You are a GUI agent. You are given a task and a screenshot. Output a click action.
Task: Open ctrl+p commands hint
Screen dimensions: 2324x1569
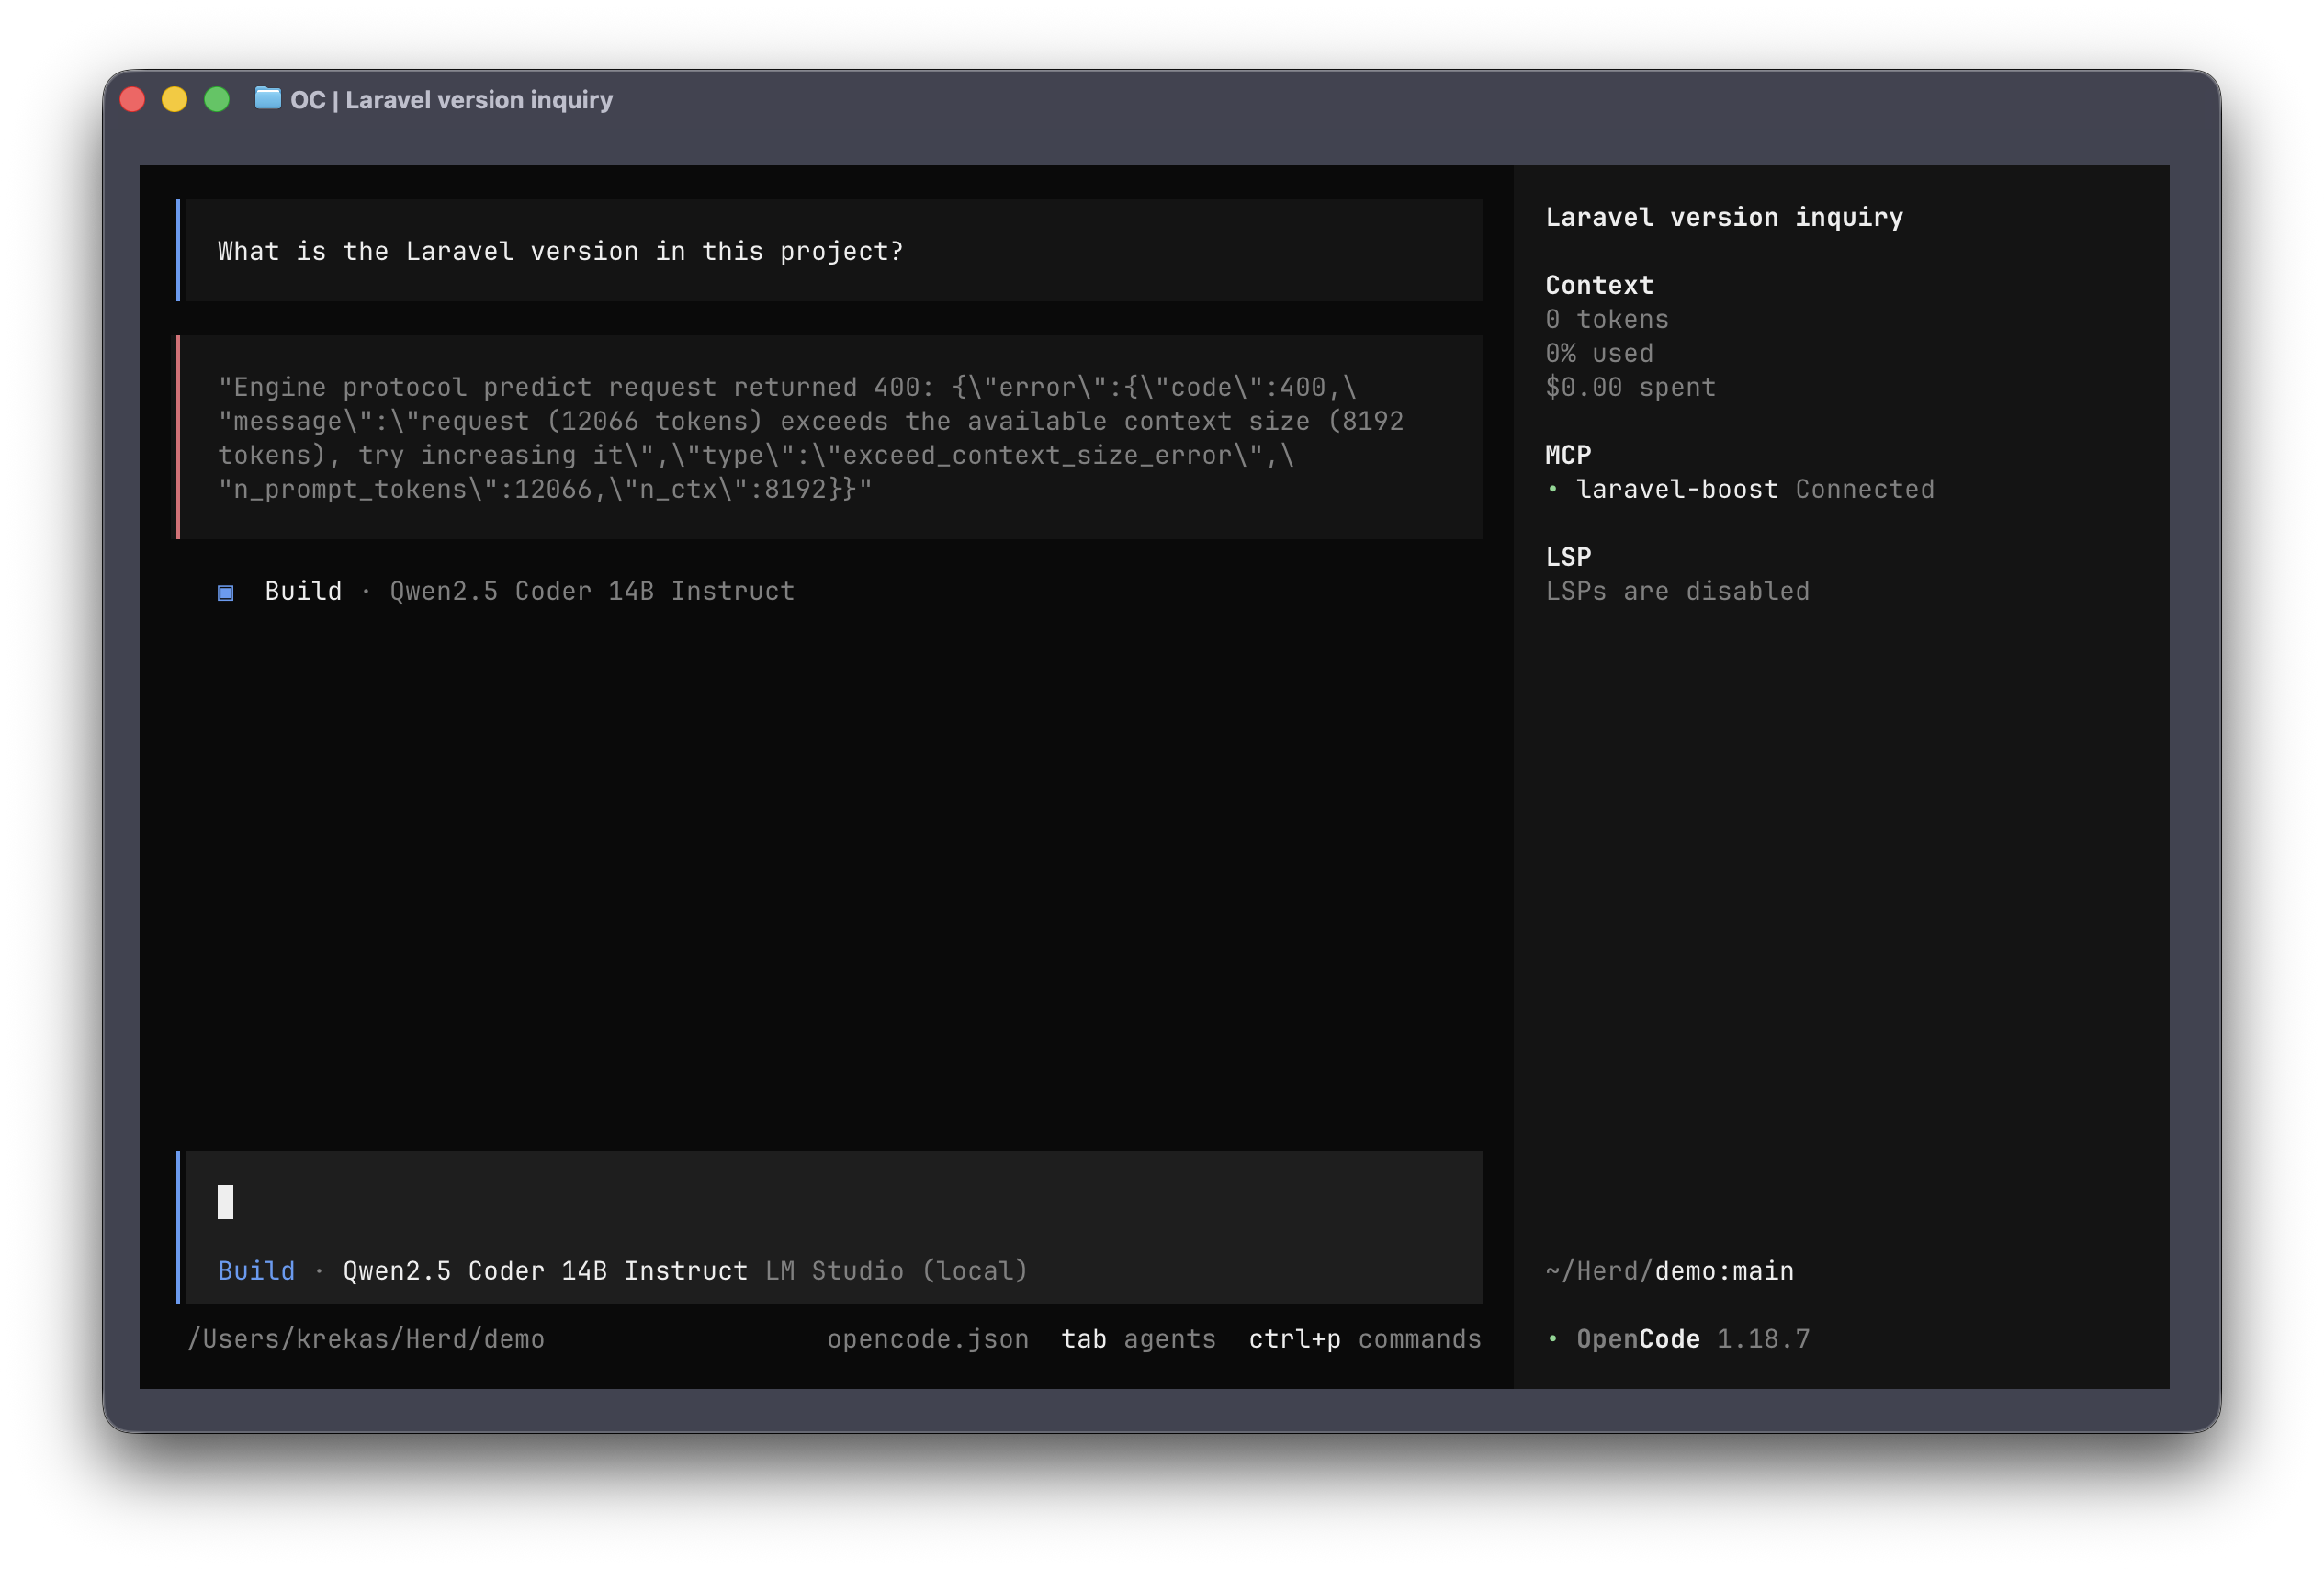coord(1364,1339)
